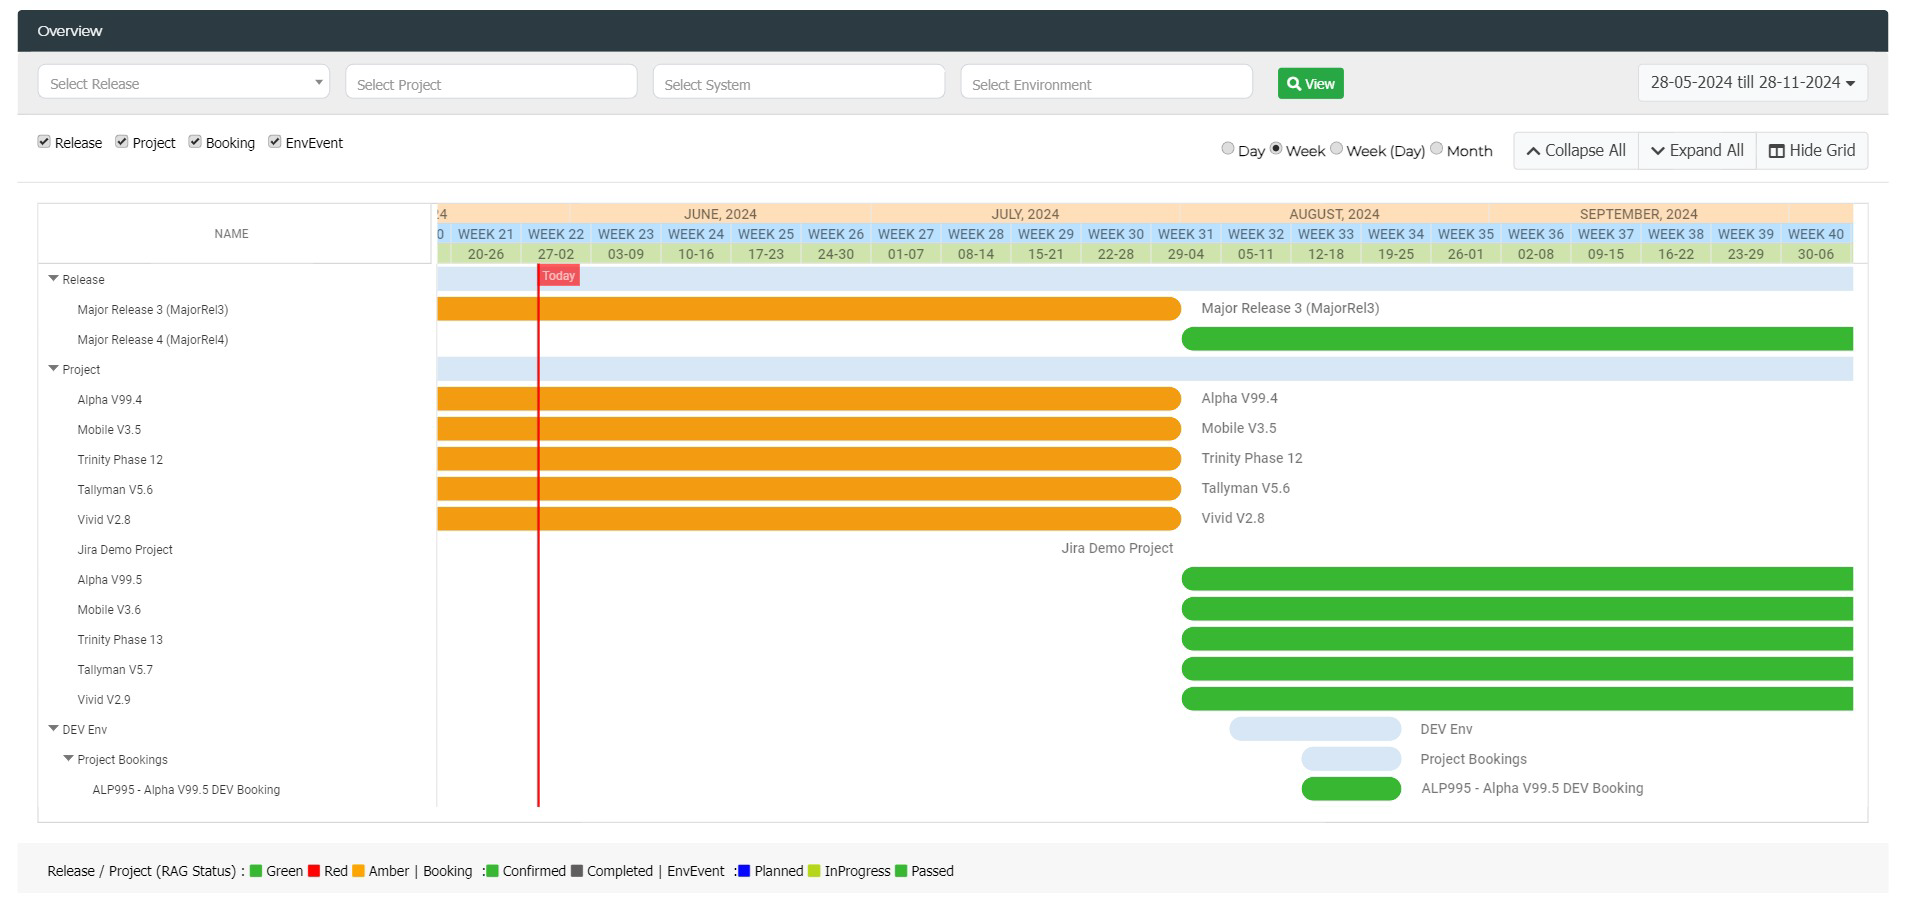This screenshot has width=1906, height=919.
Task: Collapse the Project tree group
Action: click(54, 369)
